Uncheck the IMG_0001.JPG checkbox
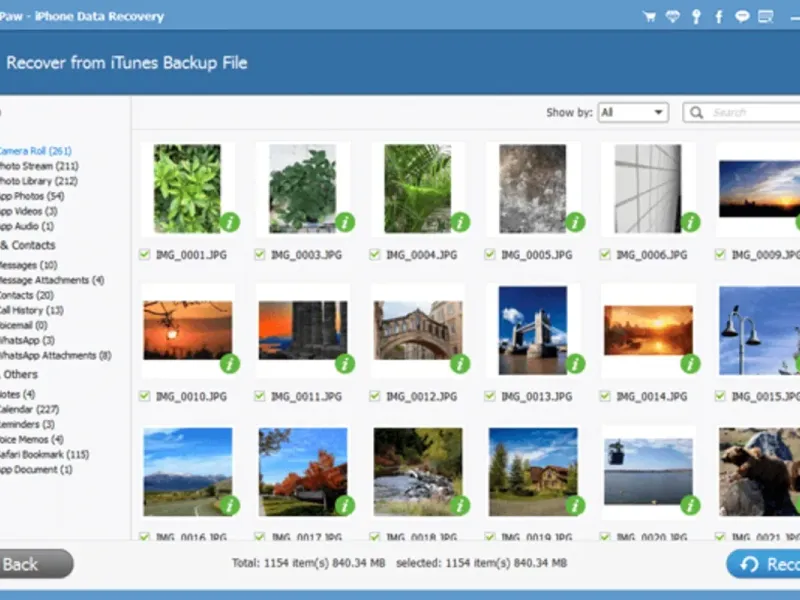The width and height of the screenshot is (800, 600). click(x=144, y=254)
